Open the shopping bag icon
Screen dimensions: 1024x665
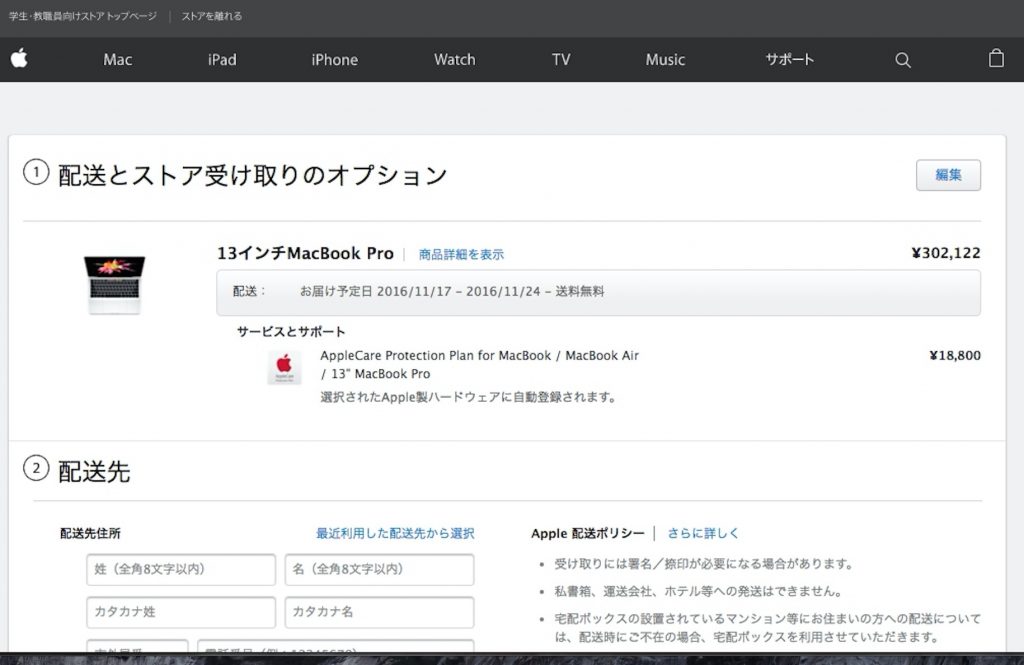996,59
